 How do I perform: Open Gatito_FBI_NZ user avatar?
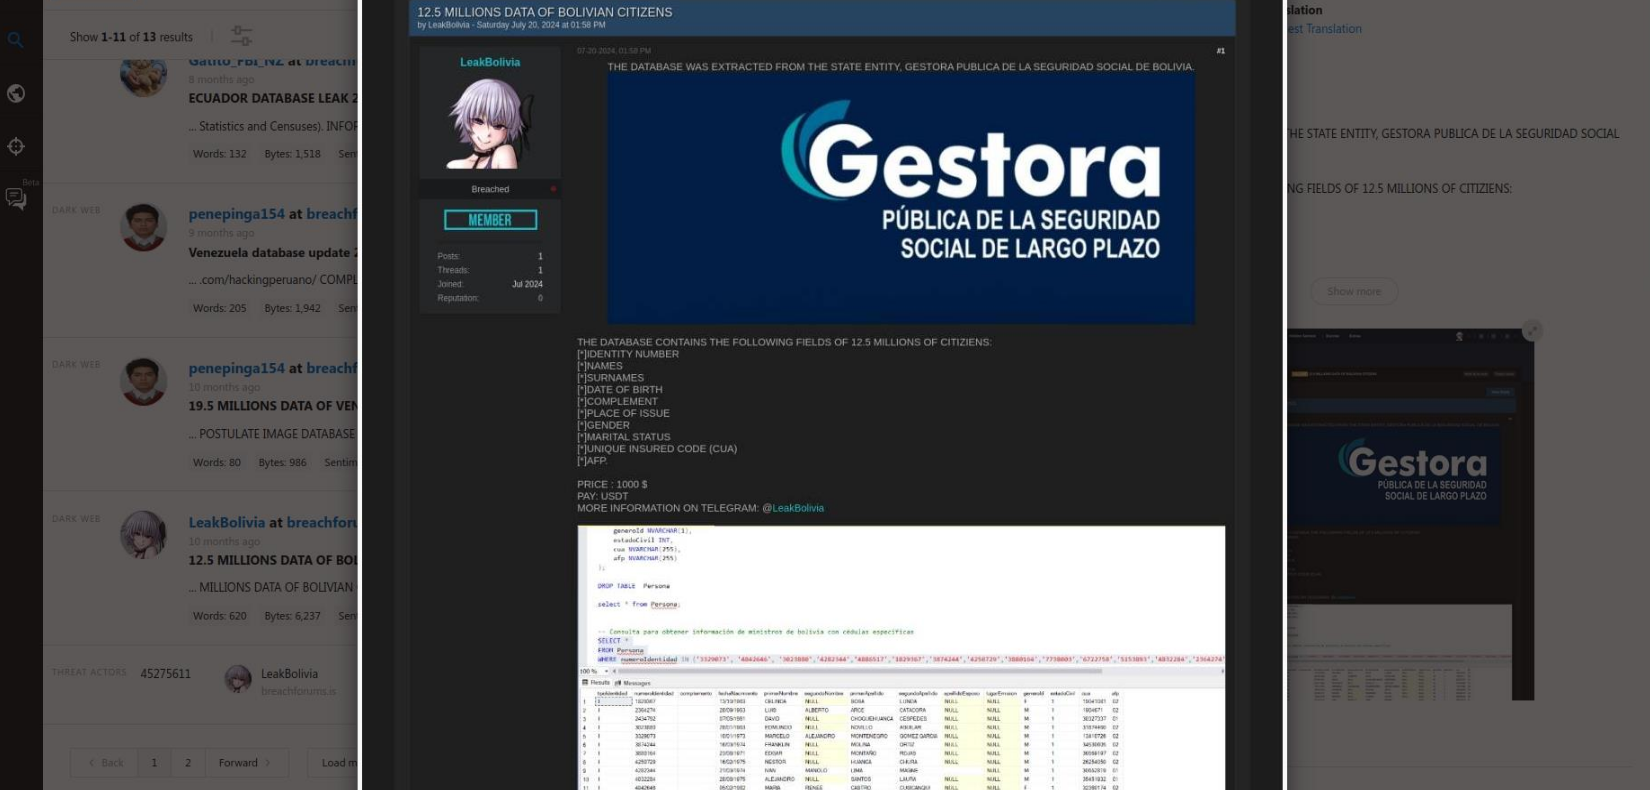tap(143, 75)
